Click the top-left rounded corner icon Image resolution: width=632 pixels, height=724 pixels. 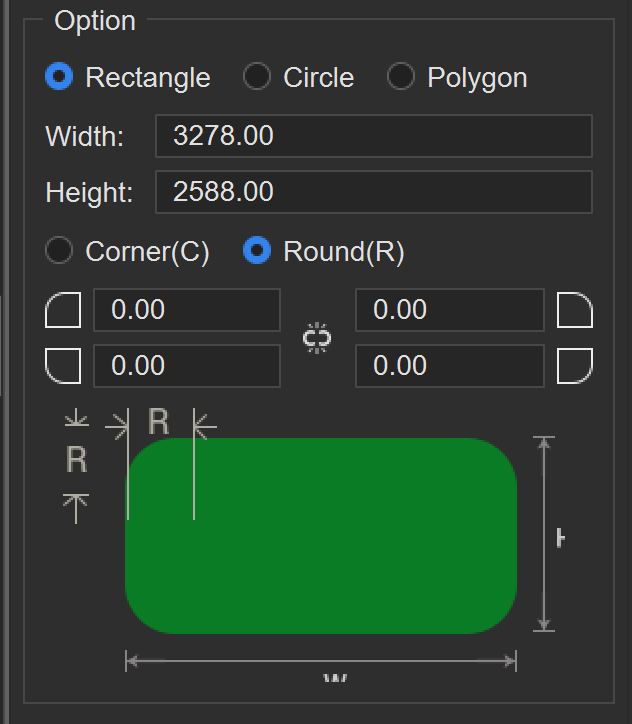(63, 311)
